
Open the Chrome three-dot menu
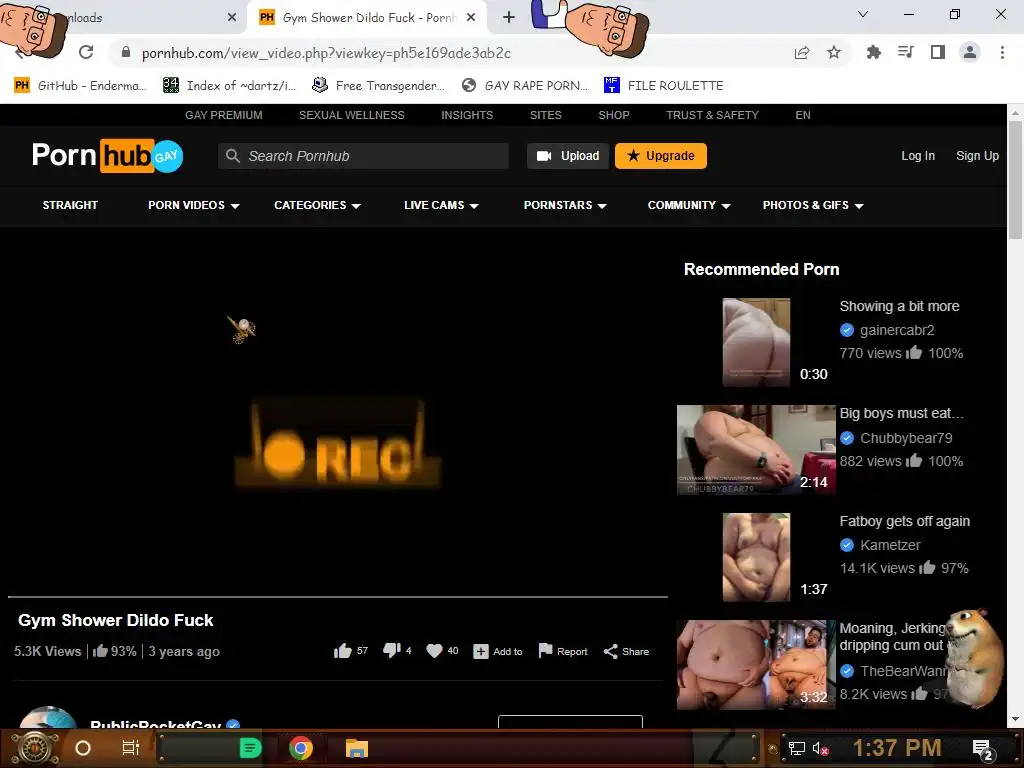coord(1002,52)
